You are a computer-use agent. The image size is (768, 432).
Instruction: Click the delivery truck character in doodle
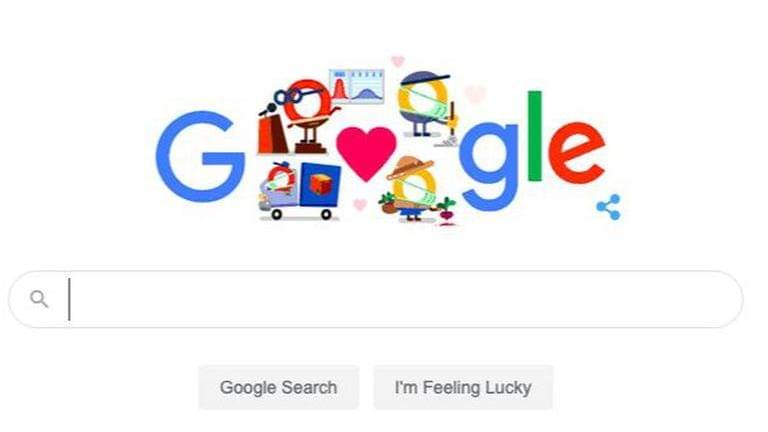pyautogui.click(x=300, y=192)
